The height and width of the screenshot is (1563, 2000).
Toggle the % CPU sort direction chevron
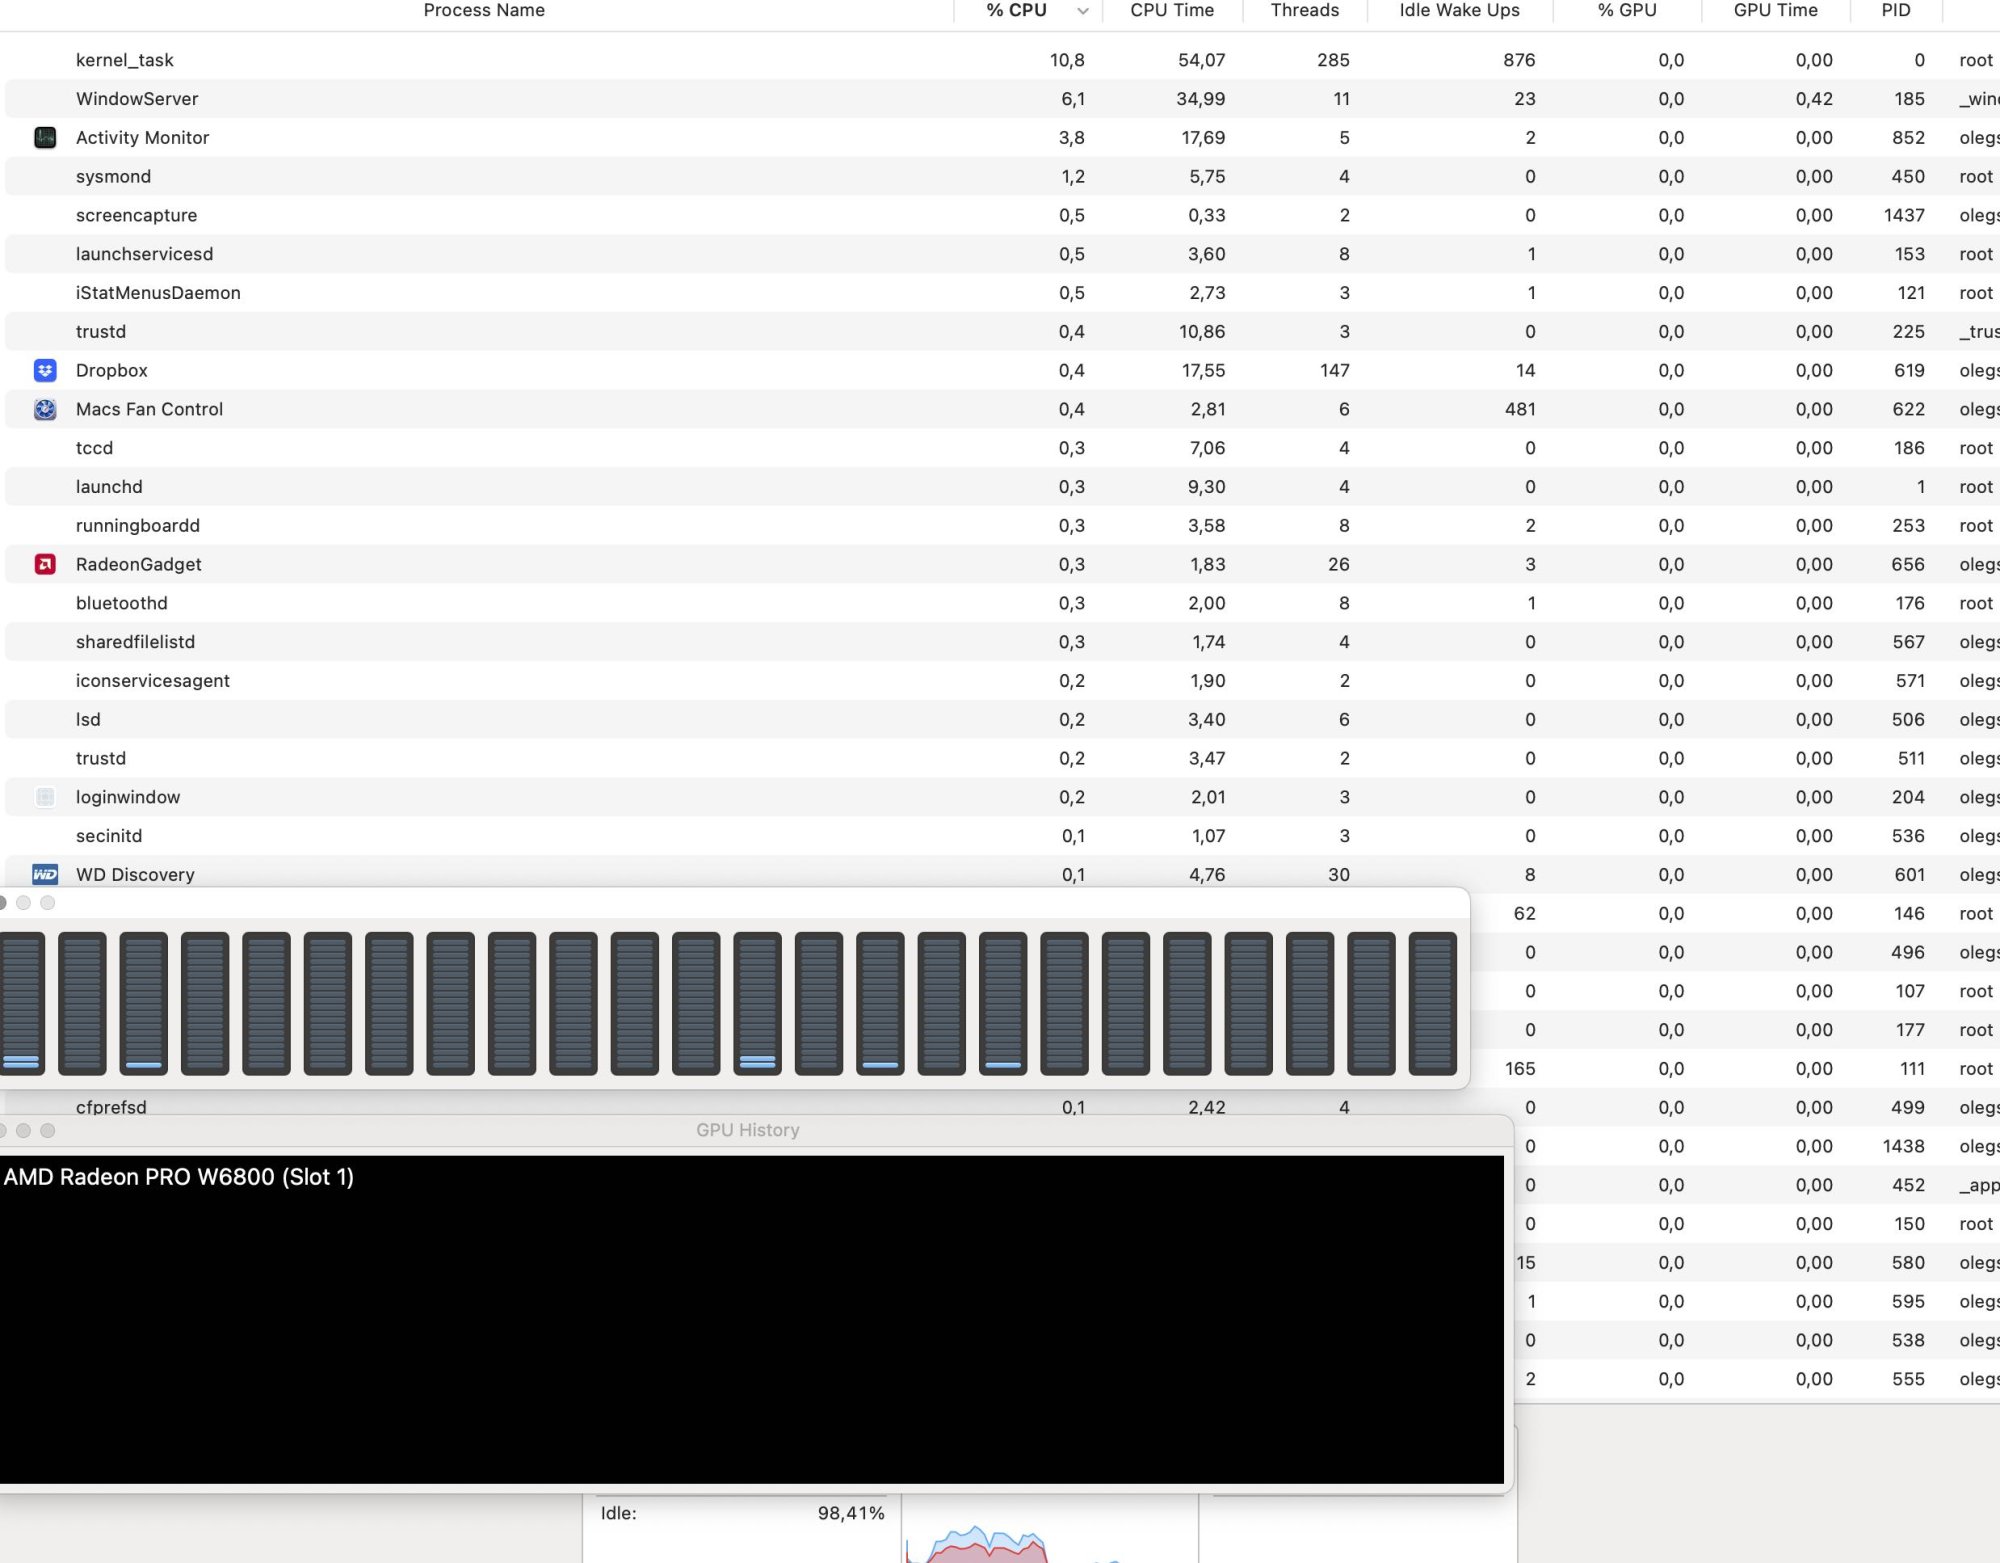[1082, 11]
